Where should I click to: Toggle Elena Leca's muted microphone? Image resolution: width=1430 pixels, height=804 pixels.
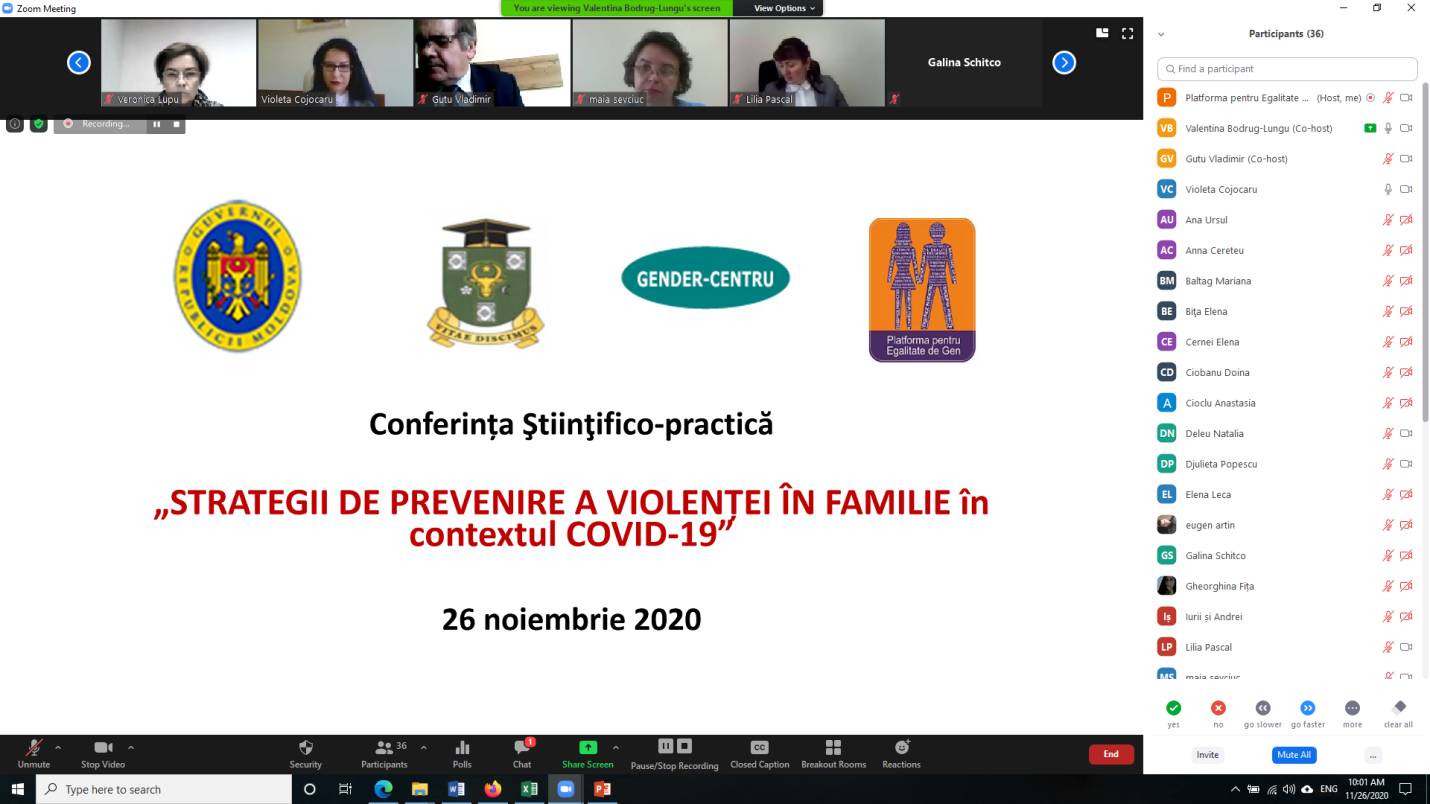[1388, 494]
